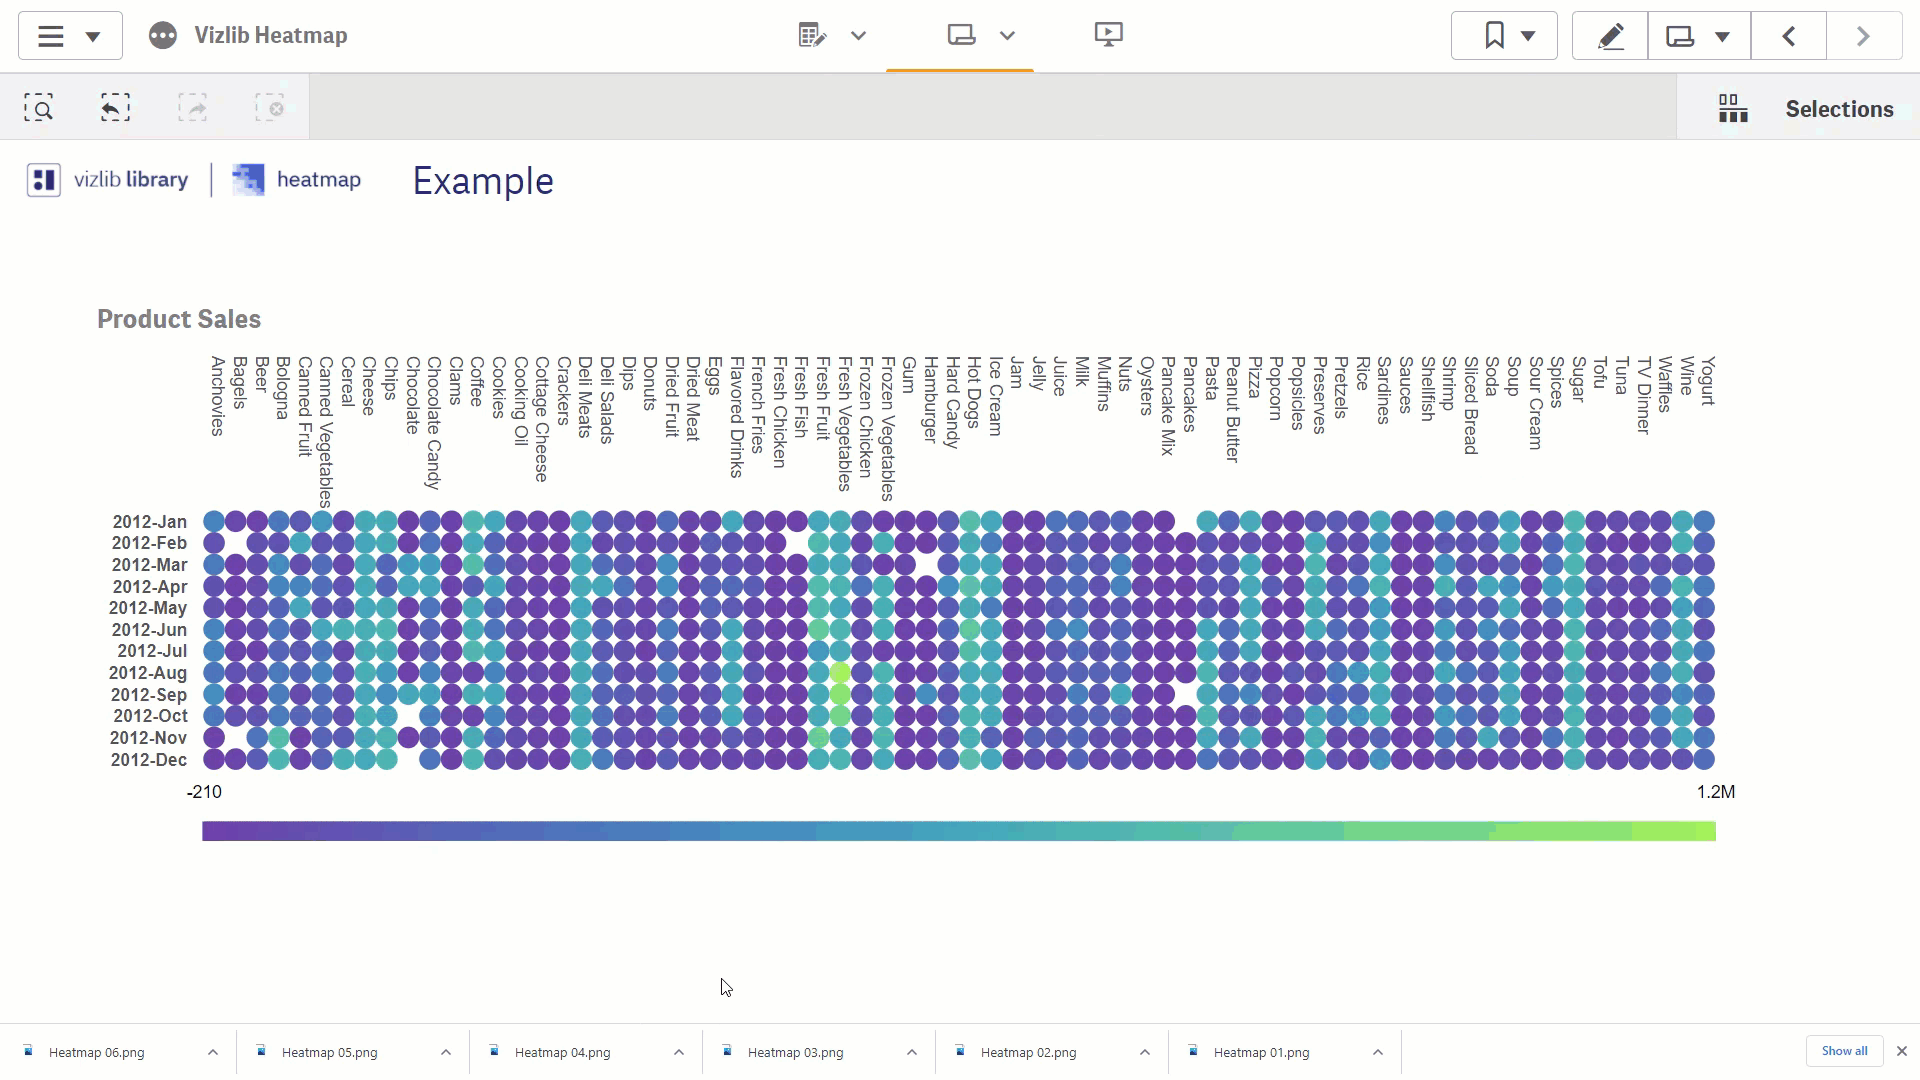Clear all selections icon
Image resolution: width=1920 pixels, height=1080 pixels.
270,107
